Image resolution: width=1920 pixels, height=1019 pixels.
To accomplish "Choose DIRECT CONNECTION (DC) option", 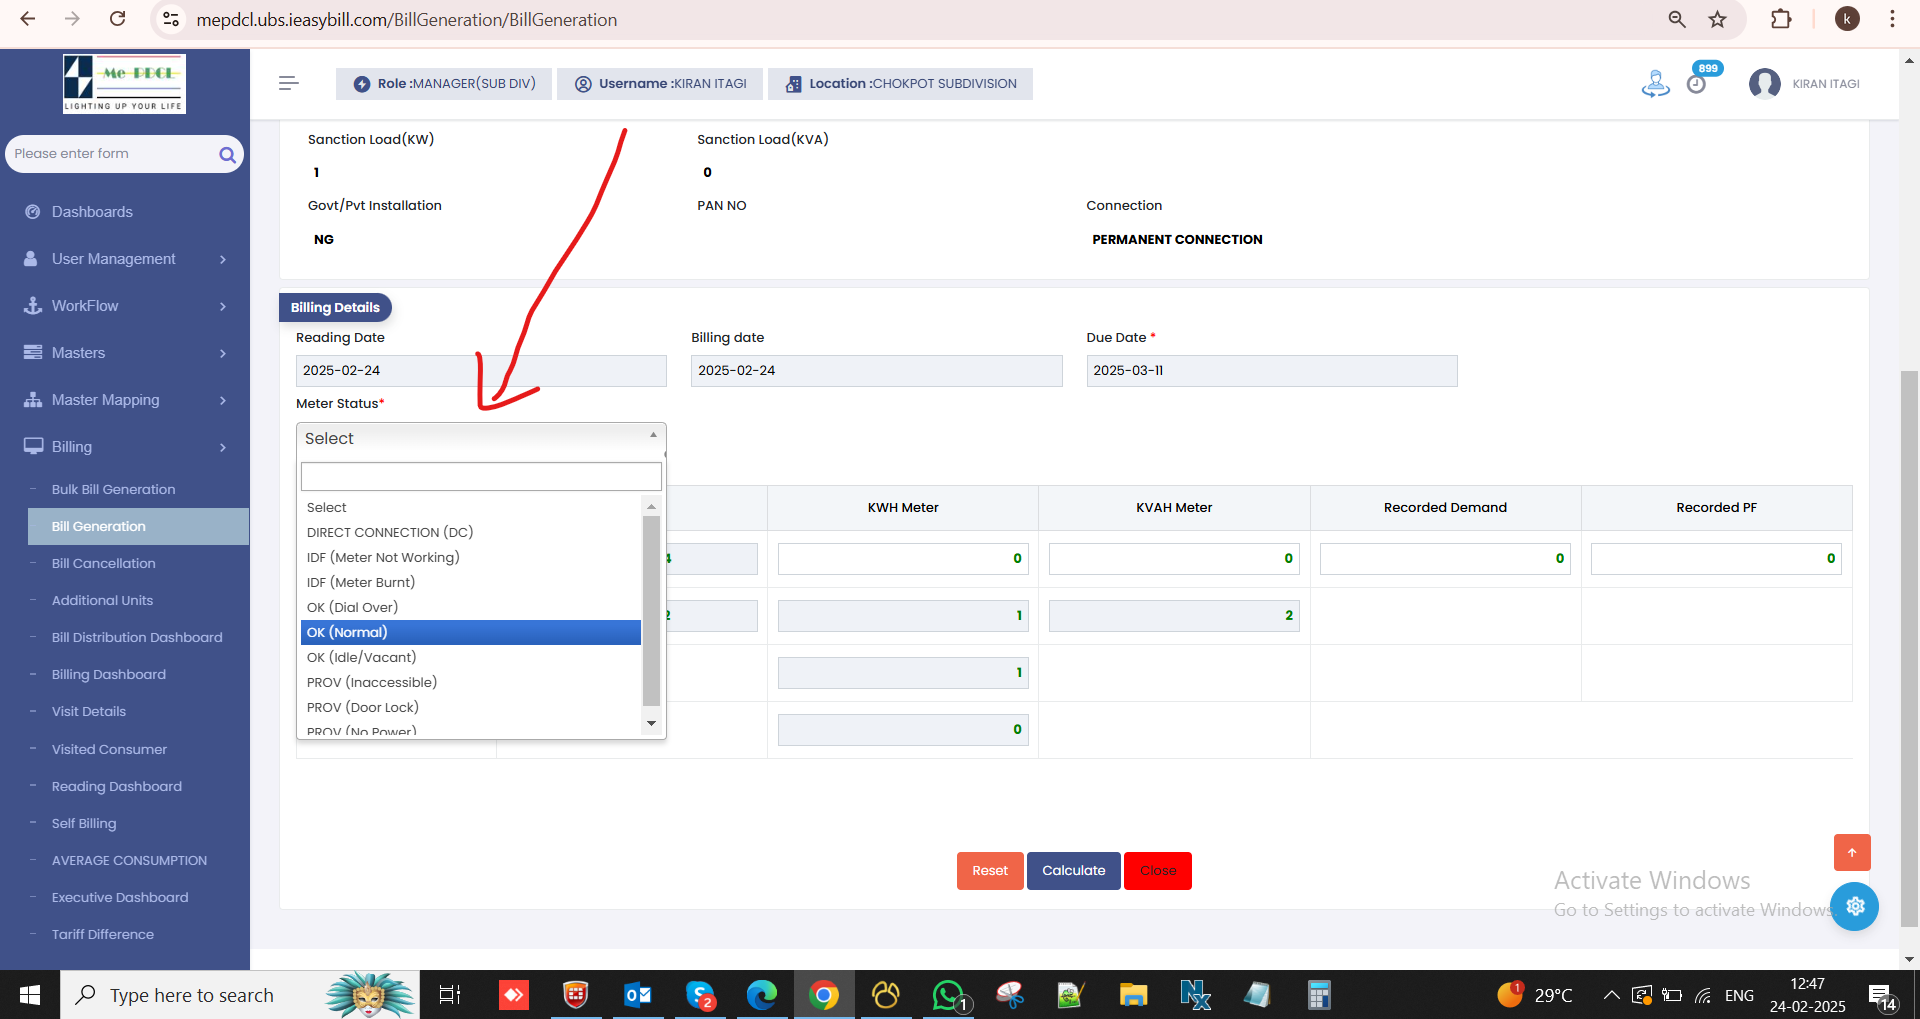I will click(x=471, y=532).
